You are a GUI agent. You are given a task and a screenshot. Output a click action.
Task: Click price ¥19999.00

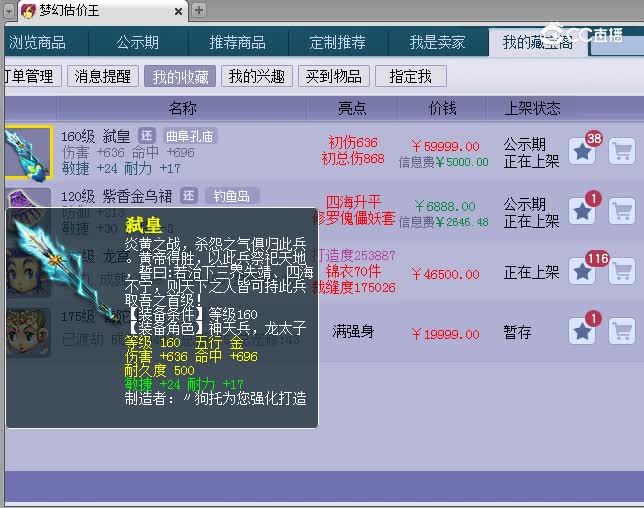445,334
